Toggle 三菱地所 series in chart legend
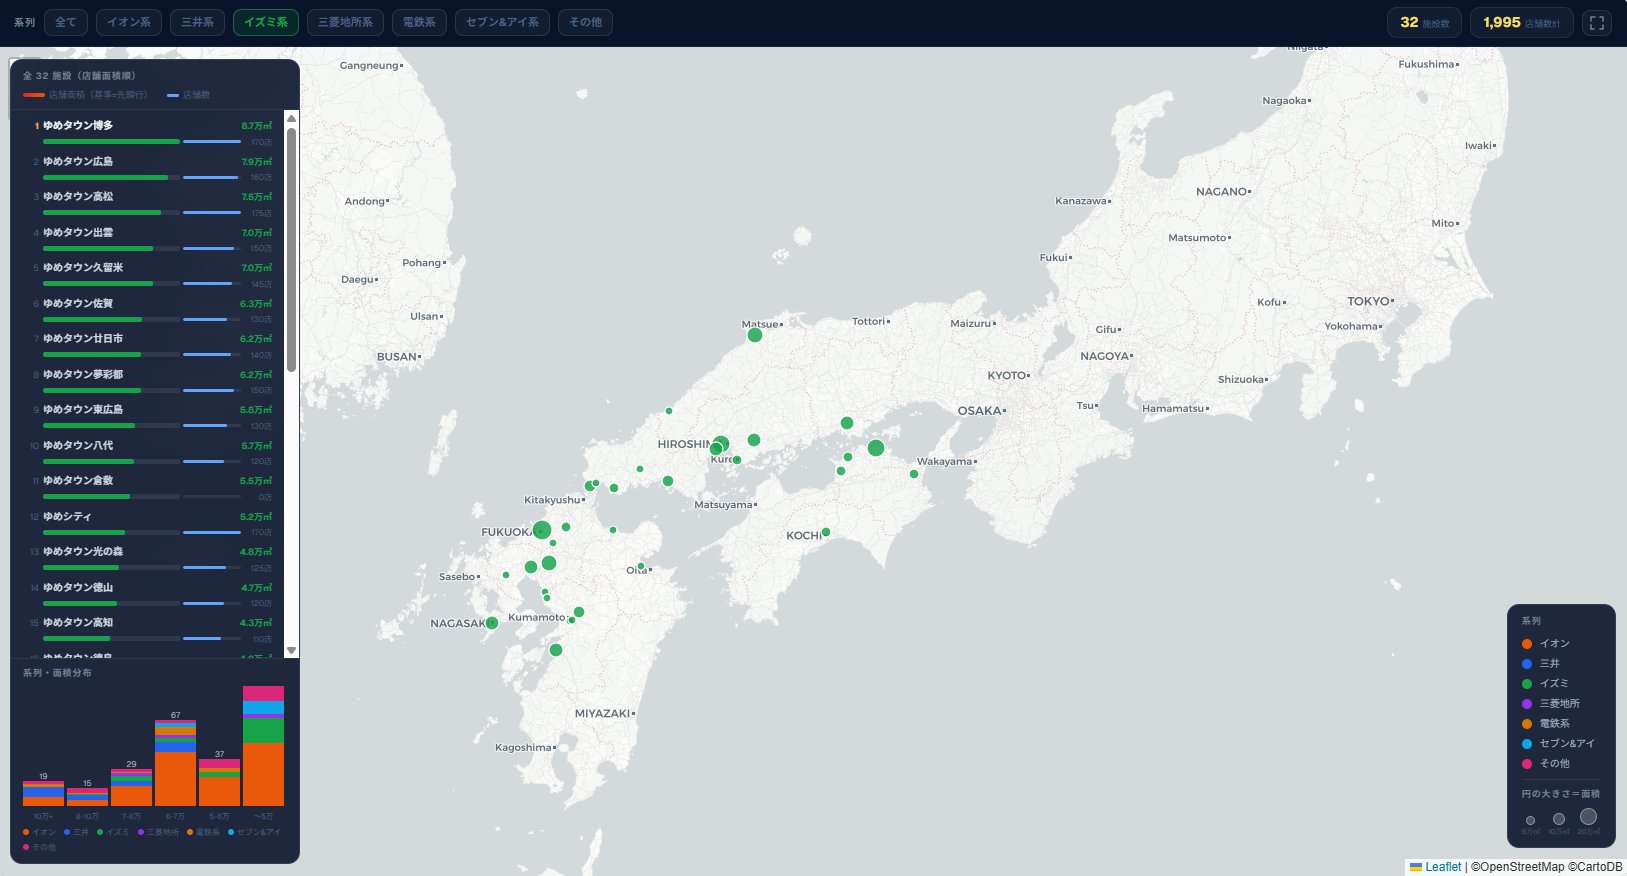Viewport: 1627px width, 876px height. click(159, 832)
